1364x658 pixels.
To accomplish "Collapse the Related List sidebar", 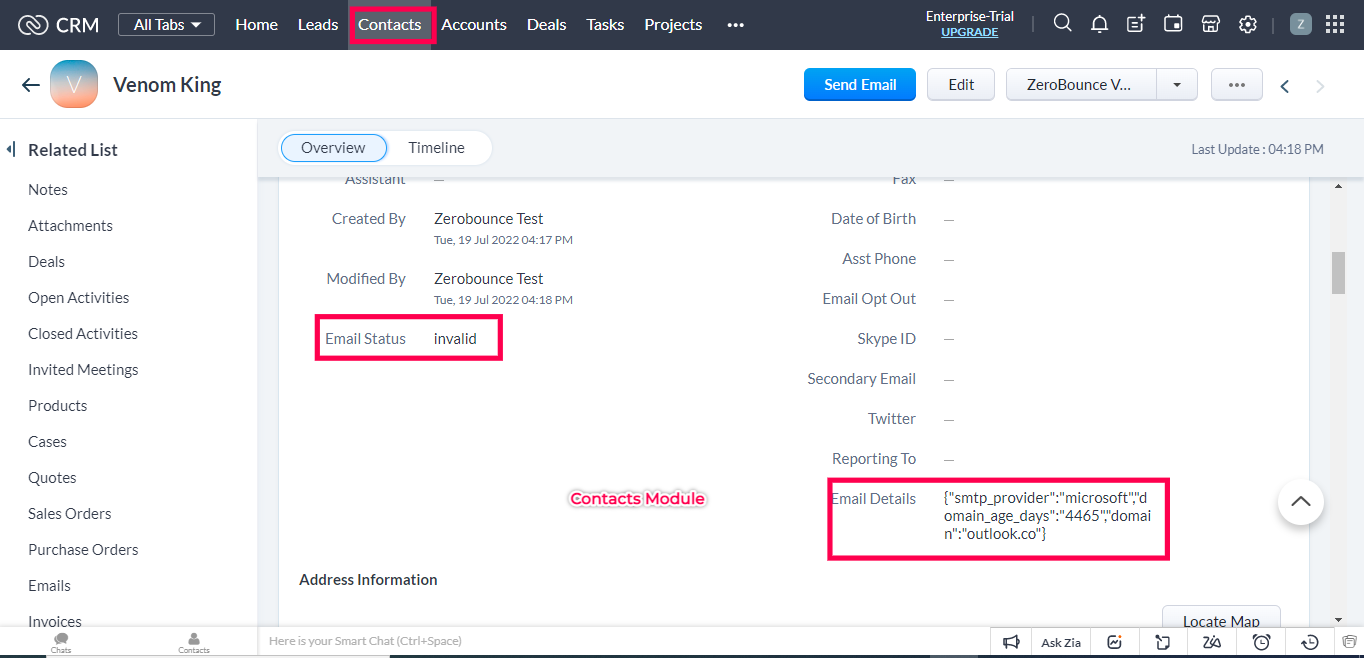I will tap(10, 149).
